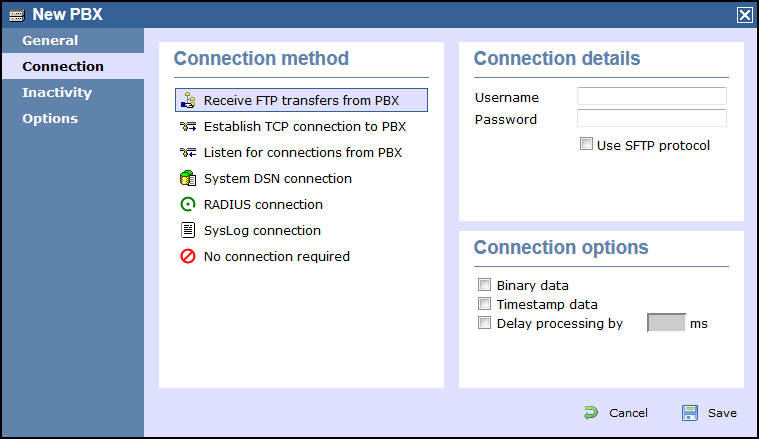This screenshot has width=759, height=439.
Task: Focus the Username input field
Action: pyautogui.click(x=651, y=97)
